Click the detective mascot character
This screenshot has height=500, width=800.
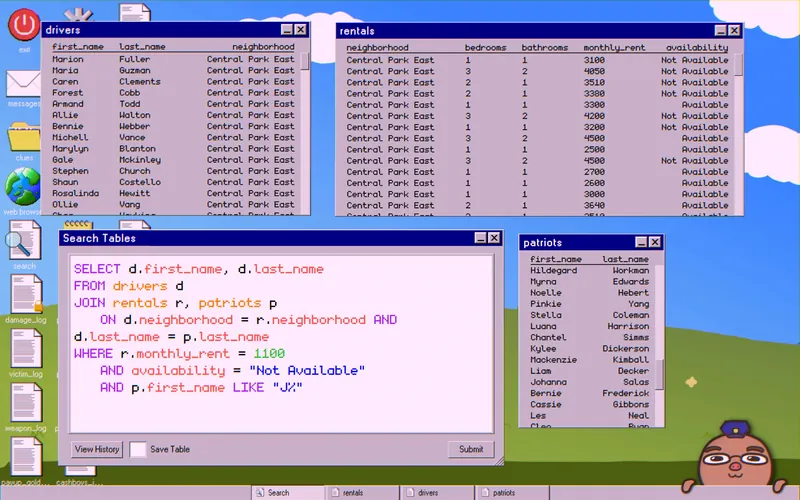click(x=735, y=457)
